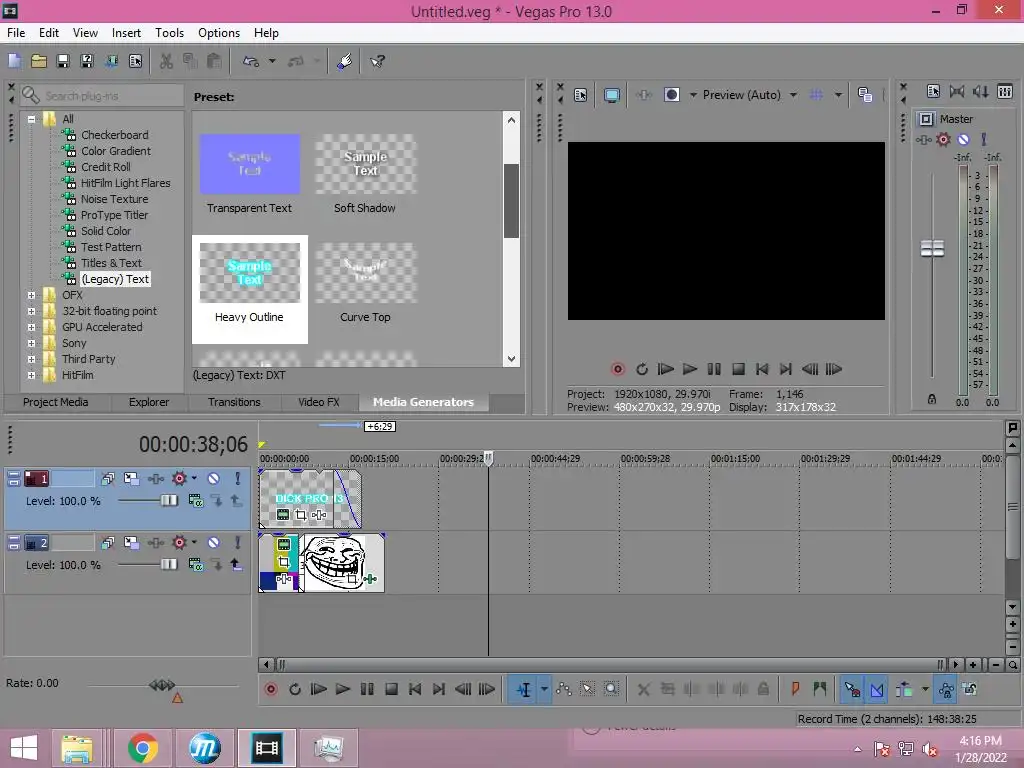Toggle mute on video track 1
The height and width of the screenshot is (768, 1024).
point(214,479)
